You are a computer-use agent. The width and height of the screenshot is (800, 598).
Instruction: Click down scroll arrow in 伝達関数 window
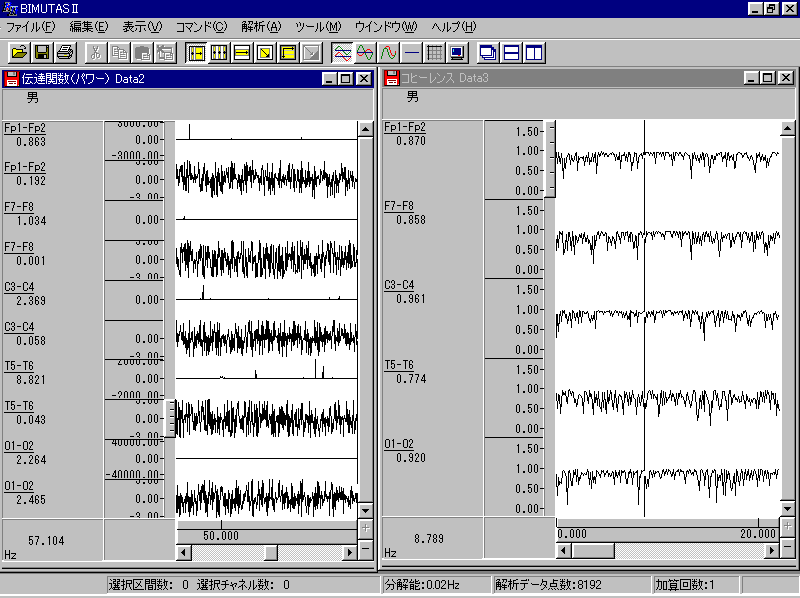[366, 508]
